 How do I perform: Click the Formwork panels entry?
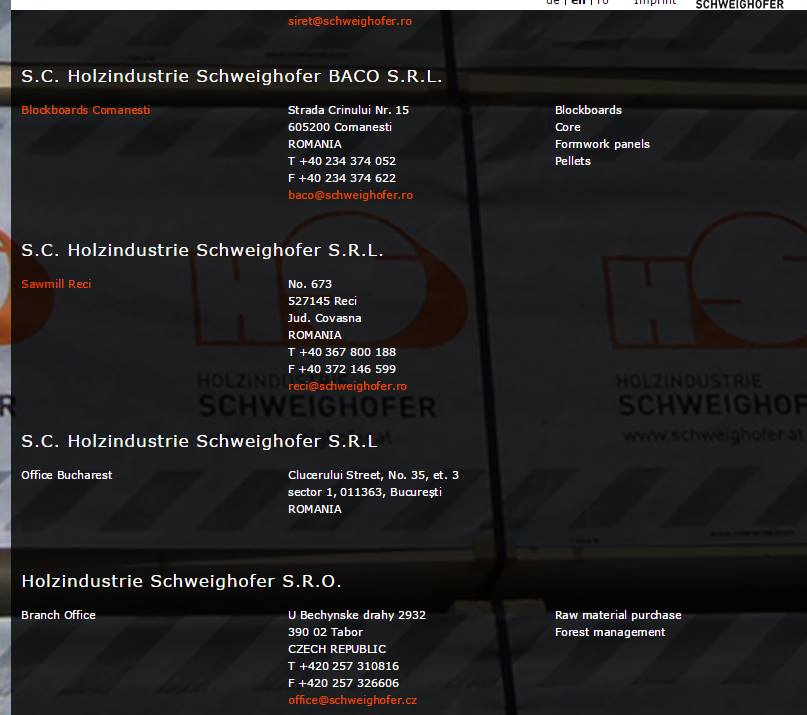click(602, 144)
